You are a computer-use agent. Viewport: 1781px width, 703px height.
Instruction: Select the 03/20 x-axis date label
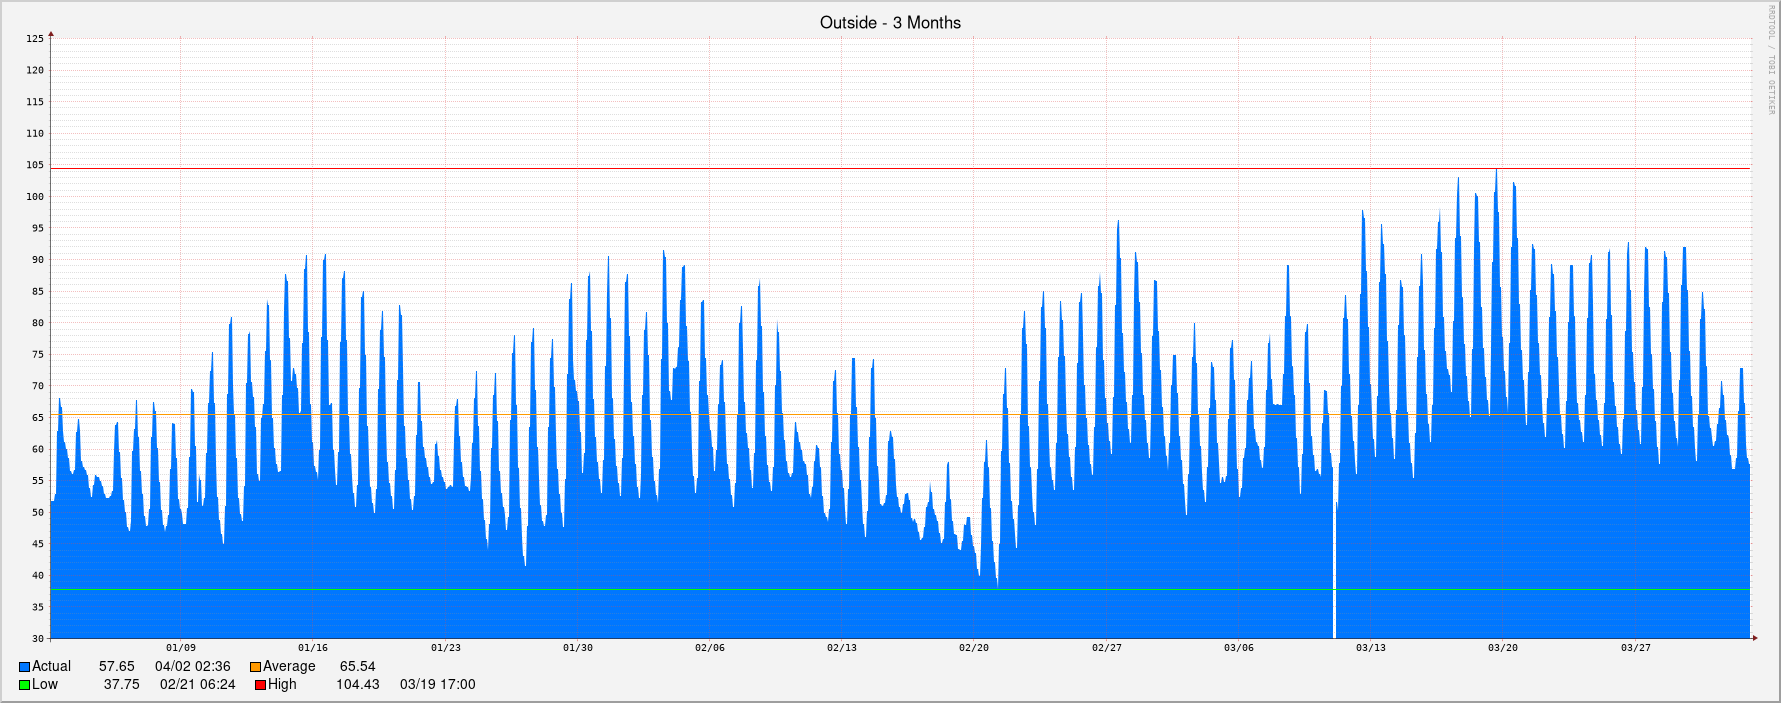tap(1502, 648)
